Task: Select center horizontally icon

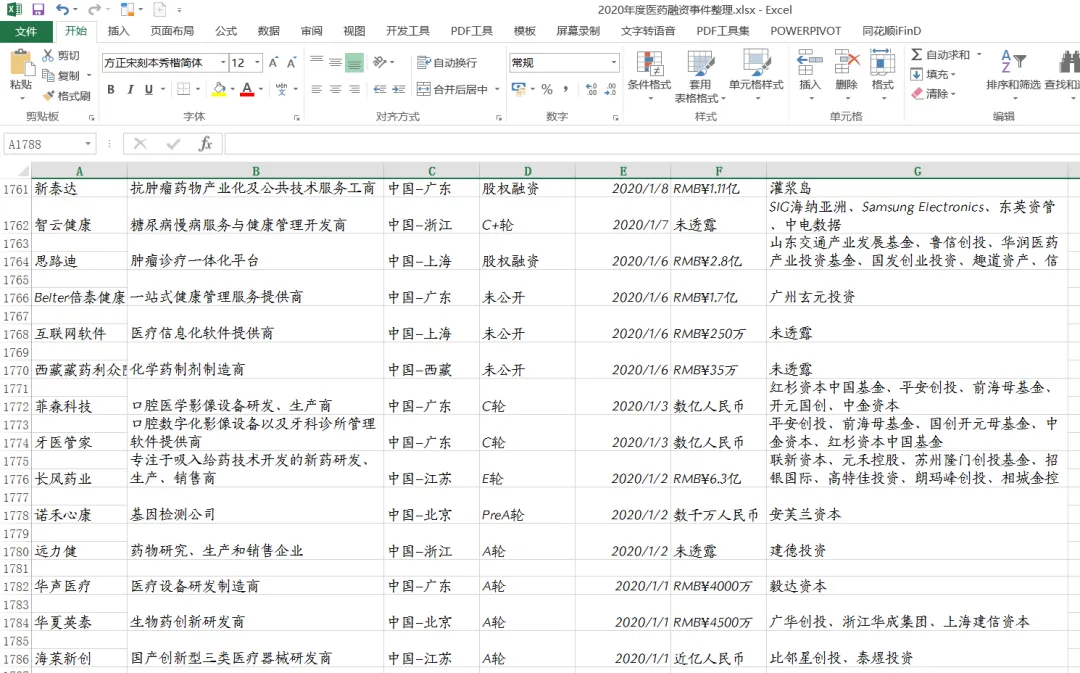Action: click(x=335, y=89)
